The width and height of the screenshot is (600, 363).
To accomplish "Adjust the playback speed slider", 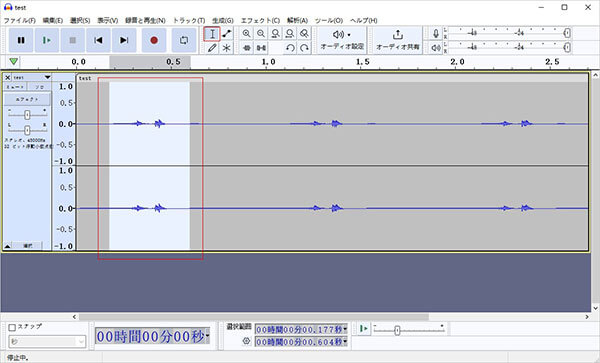I will pyautogui.click(x=397, y=330).
